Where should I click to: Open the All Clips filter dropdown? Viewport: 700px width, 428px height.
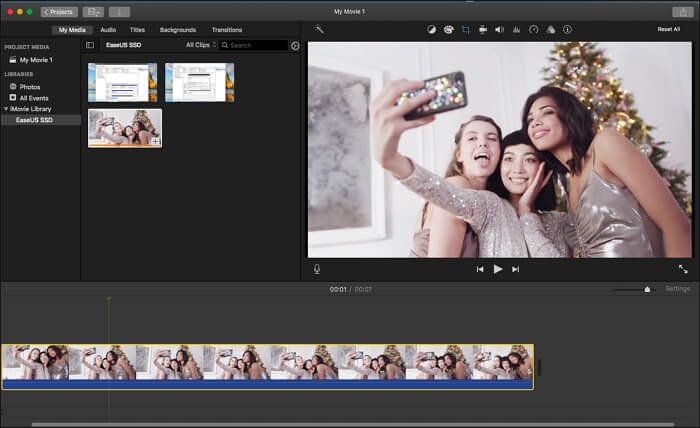201,45
